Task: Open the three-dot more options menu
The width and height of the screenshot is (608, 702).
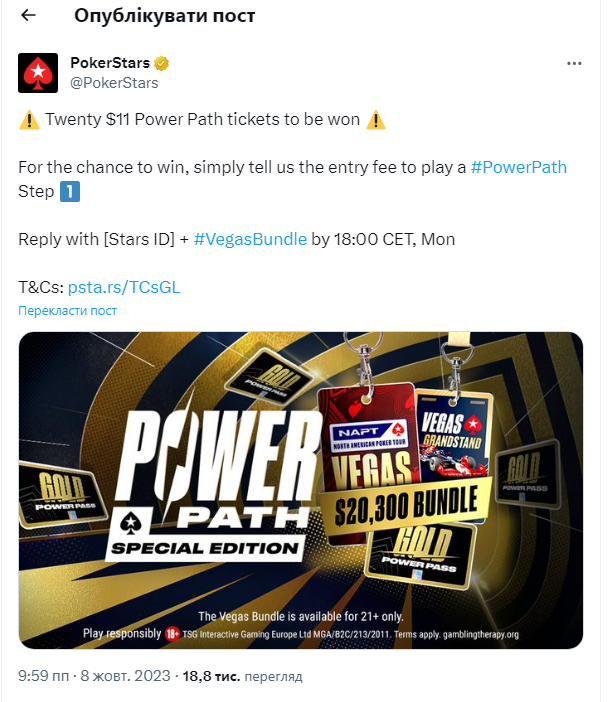Action: (574, 64)
